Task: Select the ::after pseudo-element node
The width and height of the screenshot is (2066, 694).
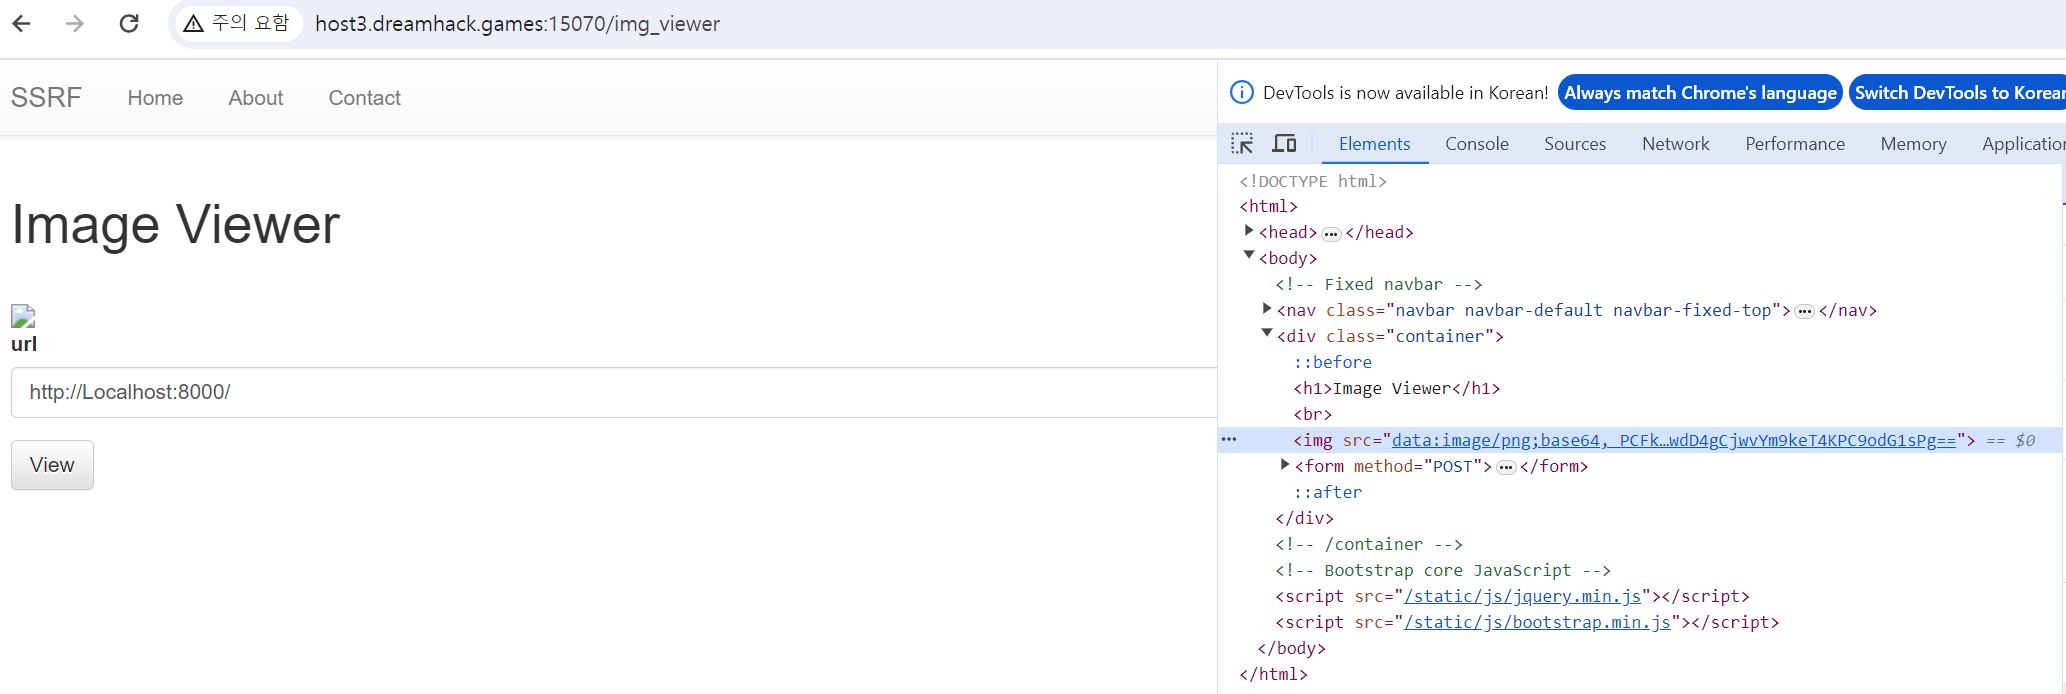Action: click(x=1327, y=493)
